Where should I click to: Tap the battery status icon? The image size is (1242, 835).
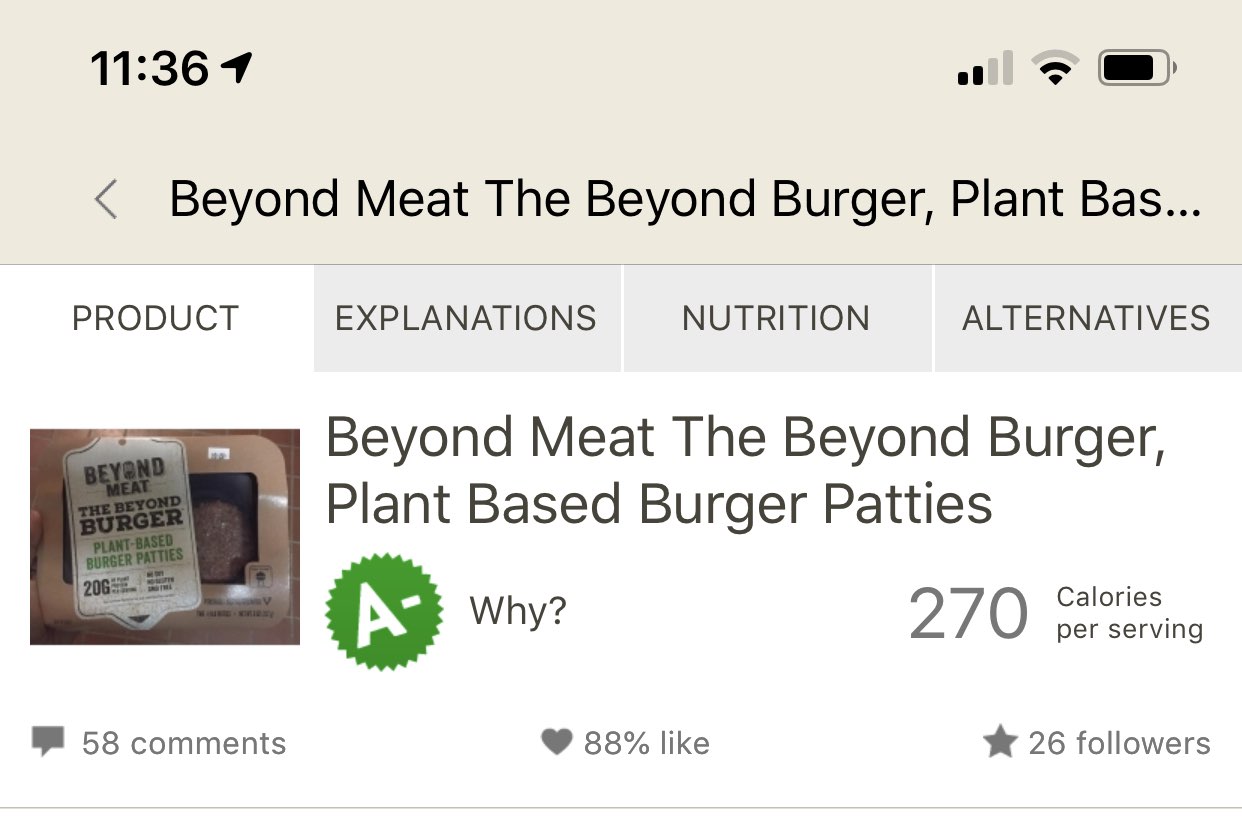pyautogui.click(x=1137, y=69)
